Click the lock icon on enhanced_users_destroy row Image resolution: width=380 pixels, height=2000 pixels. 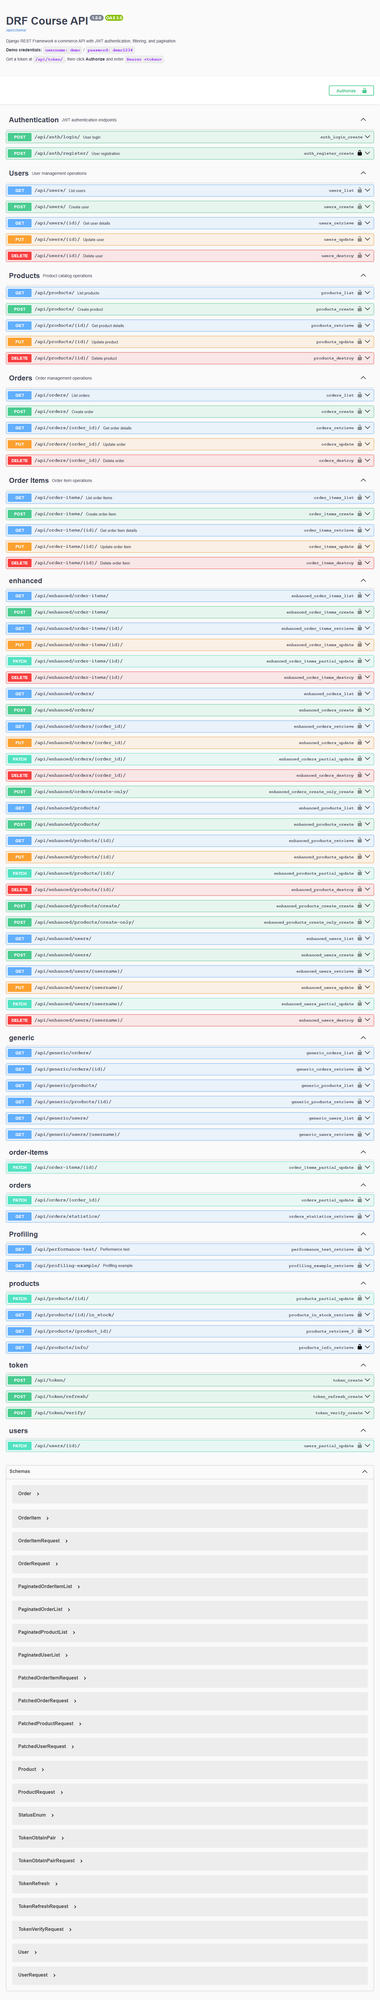click(360, 1020)
